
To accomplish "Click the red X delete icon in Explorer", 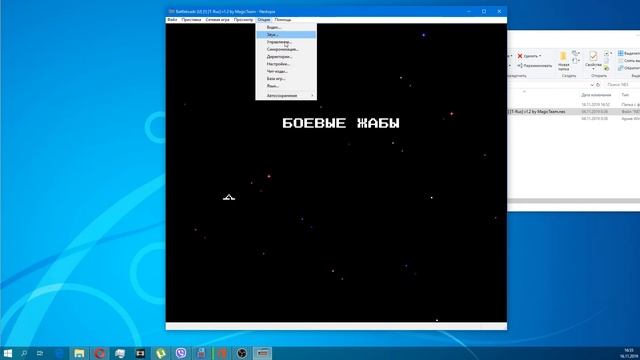I will [x=520, y=56].
